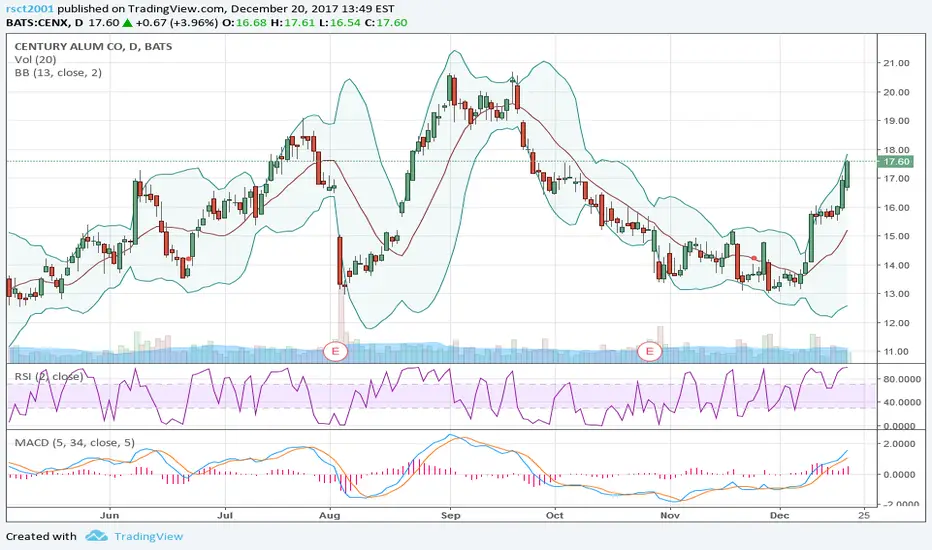The width and height of the screenshot is (932, 550).
Task: Click the Aug label on time axis
Action: pyautogui.click(x=329, y=516)
